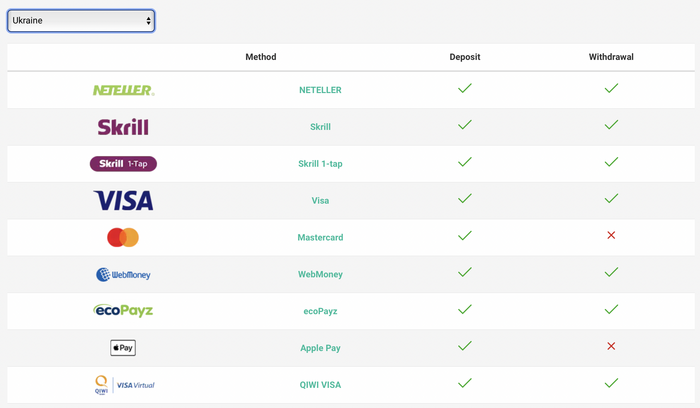Click the Withdrawal column header

tap(611, 57)
